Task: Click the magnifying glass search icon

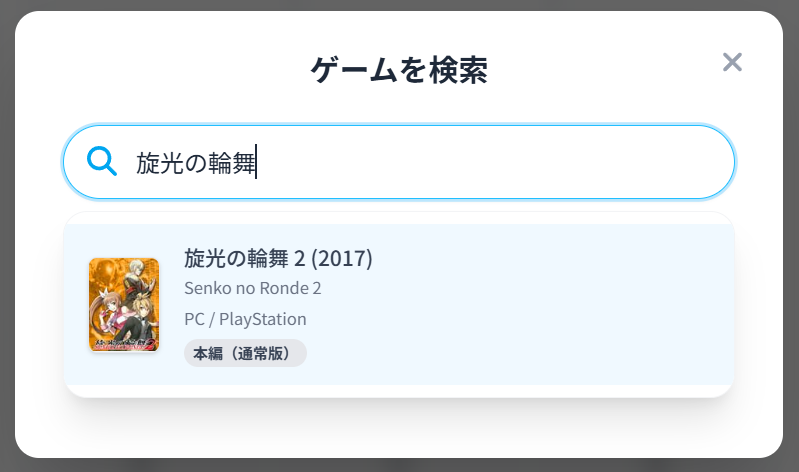Action: coord(102,161)
